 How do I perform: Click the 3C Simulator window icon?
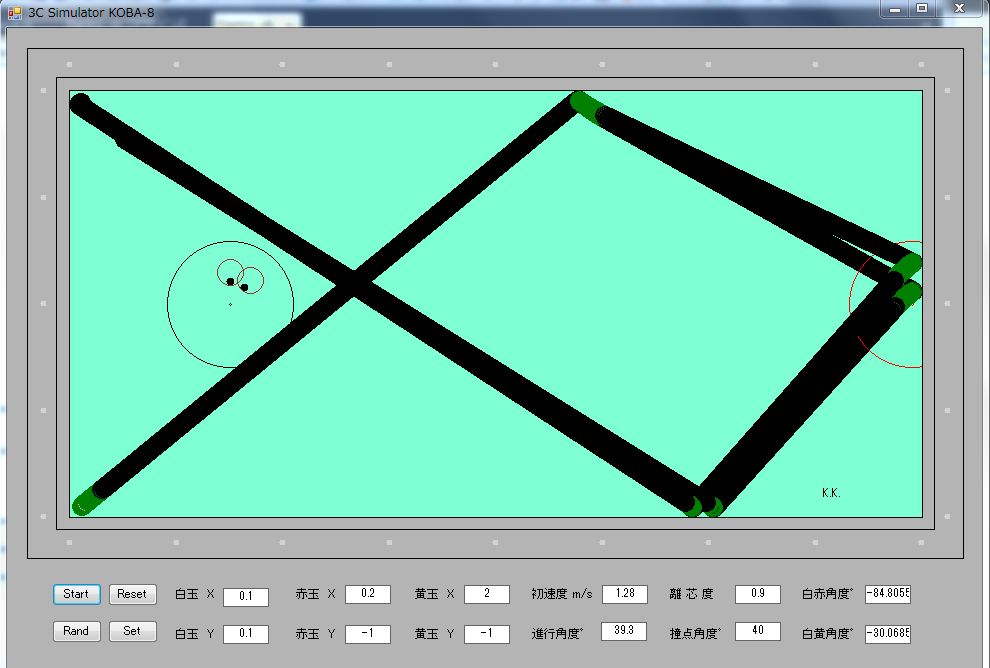tap(15, 13)
